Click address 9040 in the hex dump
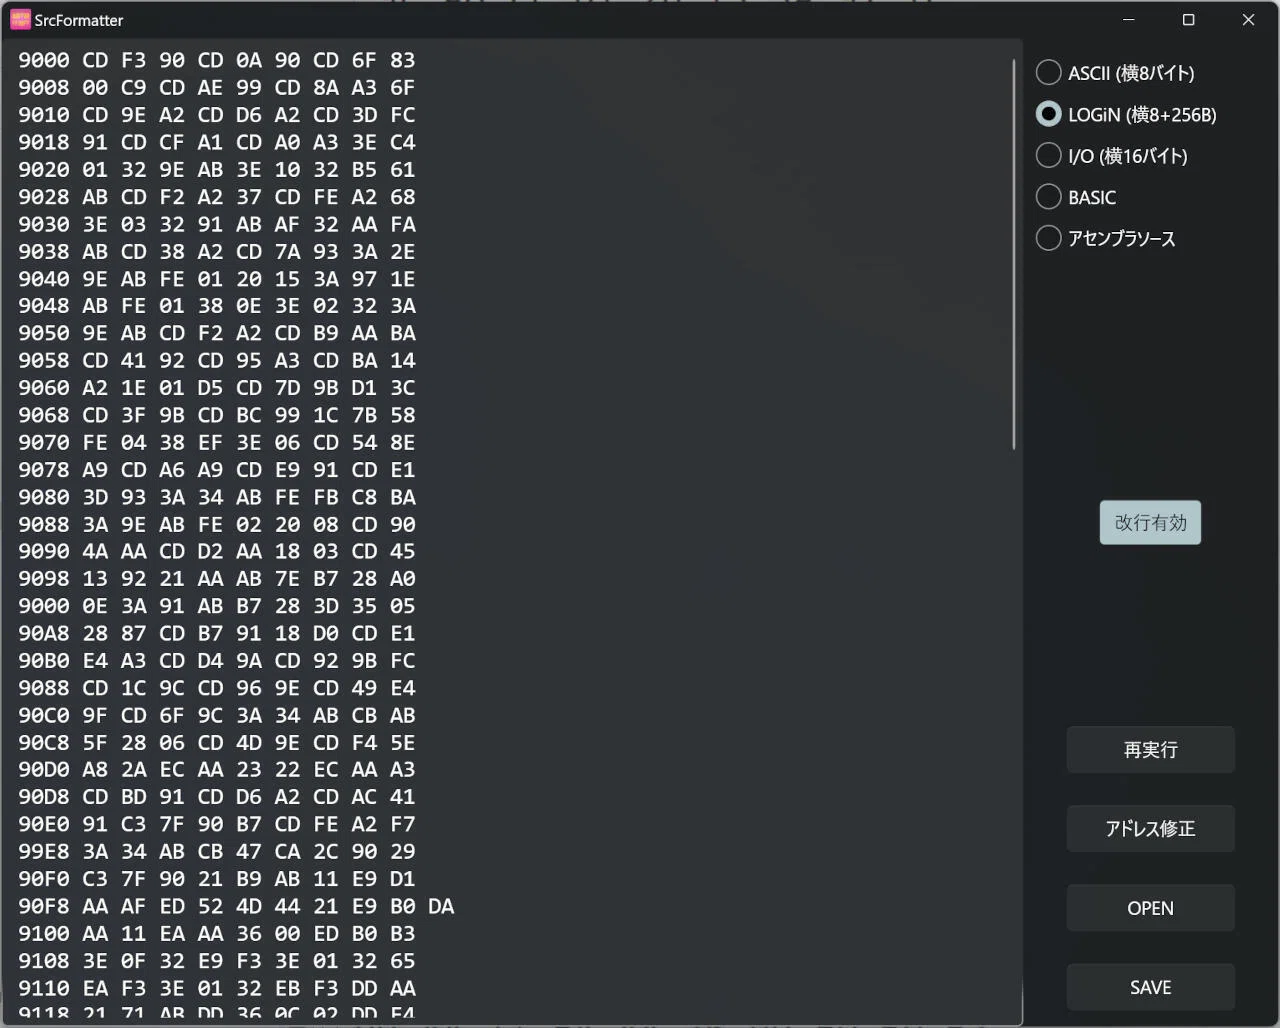Screen dimensions: 1280x1028 (x=44, y=279)
